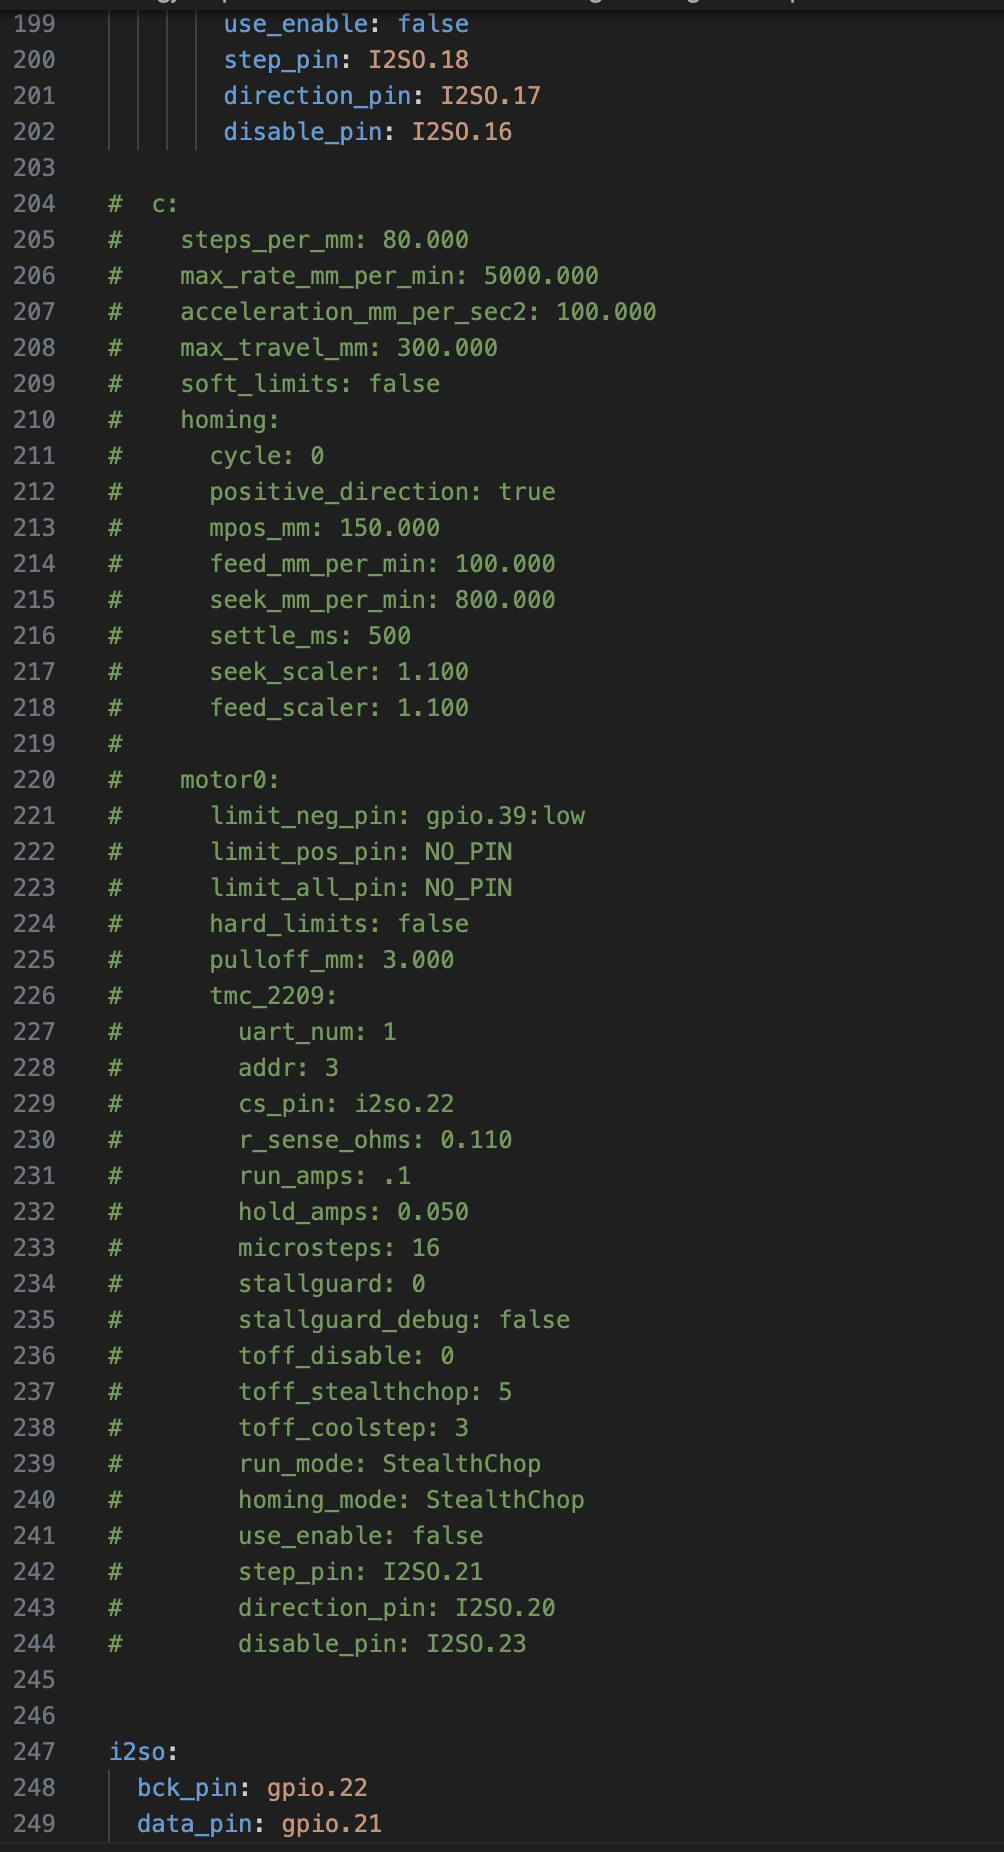Click commented tmc_2209: line

[273, 996]
